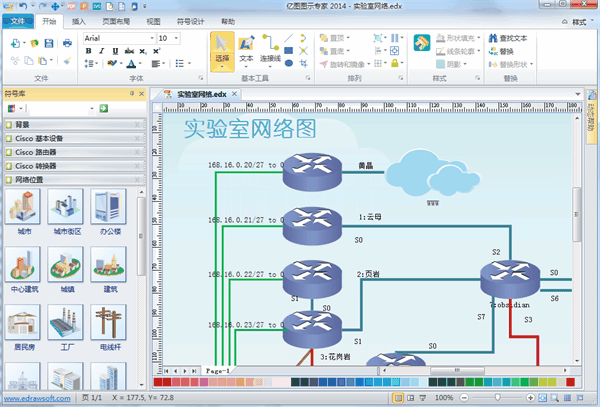Select the 黄晶 router shape on canvas
The height and width of the screenshot is (407, 600).
point(312,172)
